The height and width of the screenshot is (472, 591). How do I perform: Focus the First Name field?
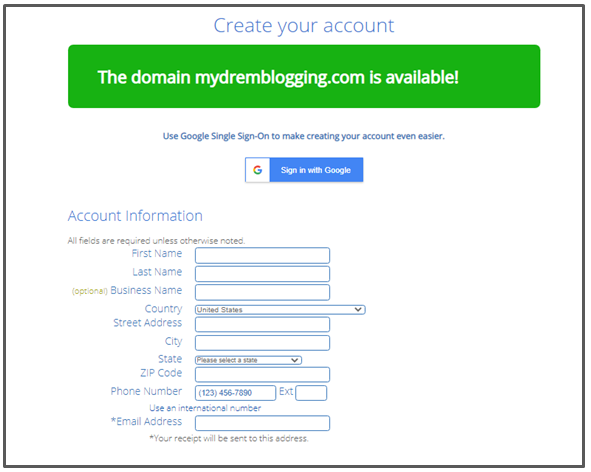coord(262,255)
